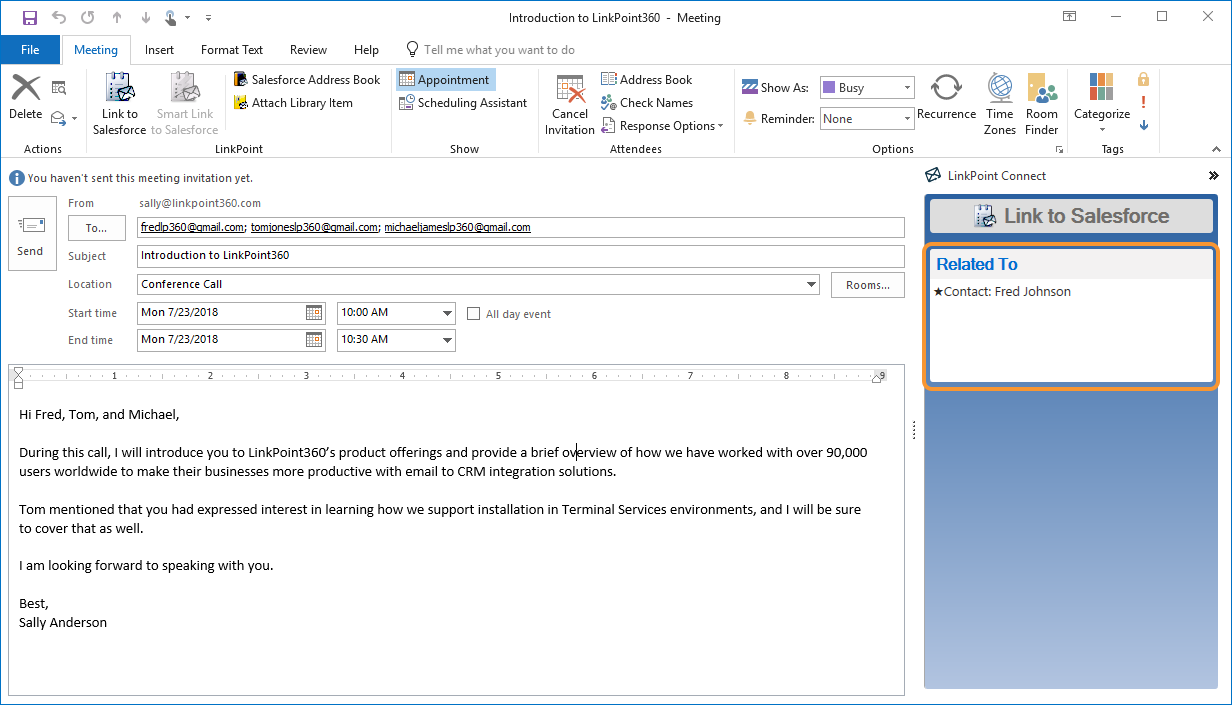Open the 10:00 AM start time dropdown
Screen dimensions: 1232x705
447,313
